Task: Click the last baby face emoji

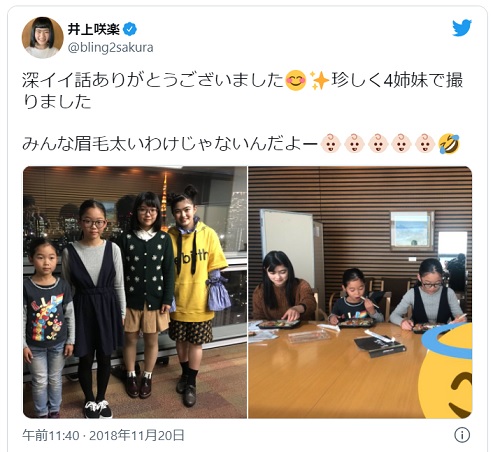Action: click(x=425, y=144)
